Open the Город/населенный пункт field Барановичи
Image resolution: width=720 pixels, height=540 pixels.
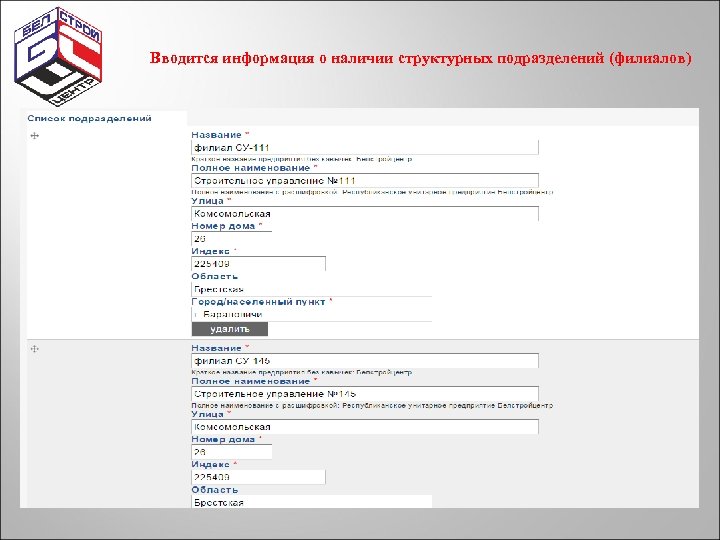[x=311, y=315]
